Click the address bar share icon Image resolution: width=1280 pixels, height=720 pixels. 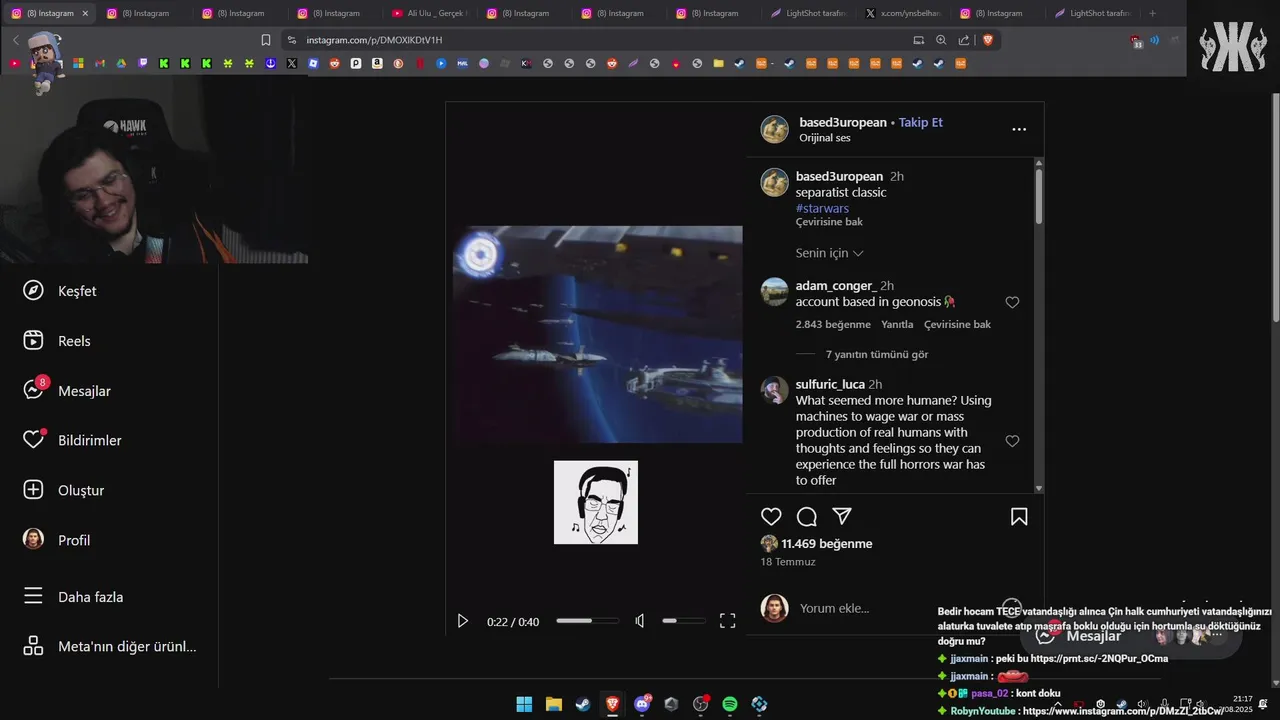(x=964, y=40)
